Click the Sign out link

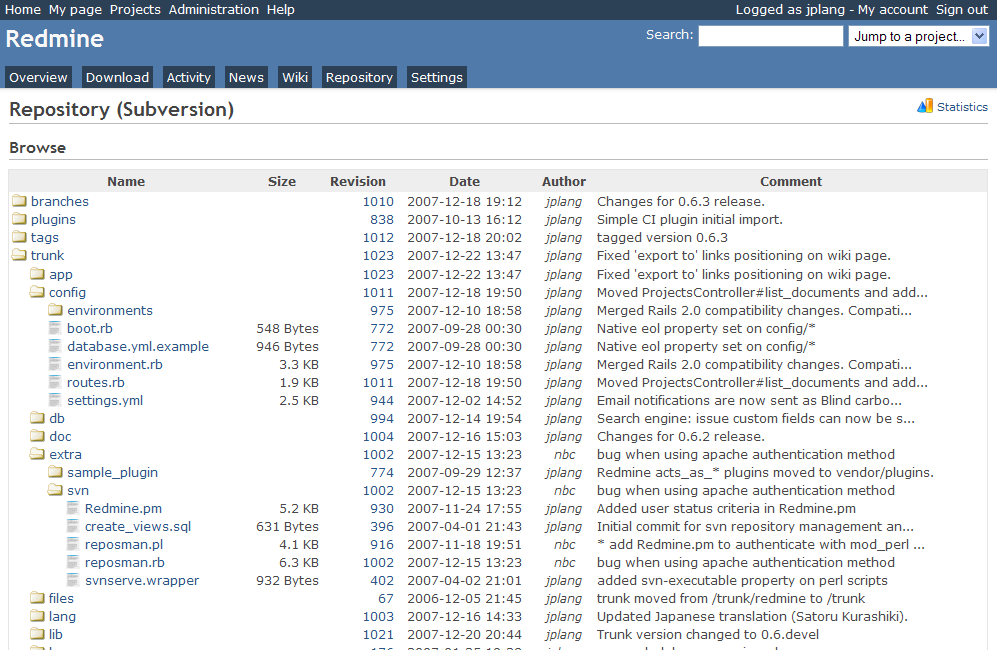click(x=961, y=9)
